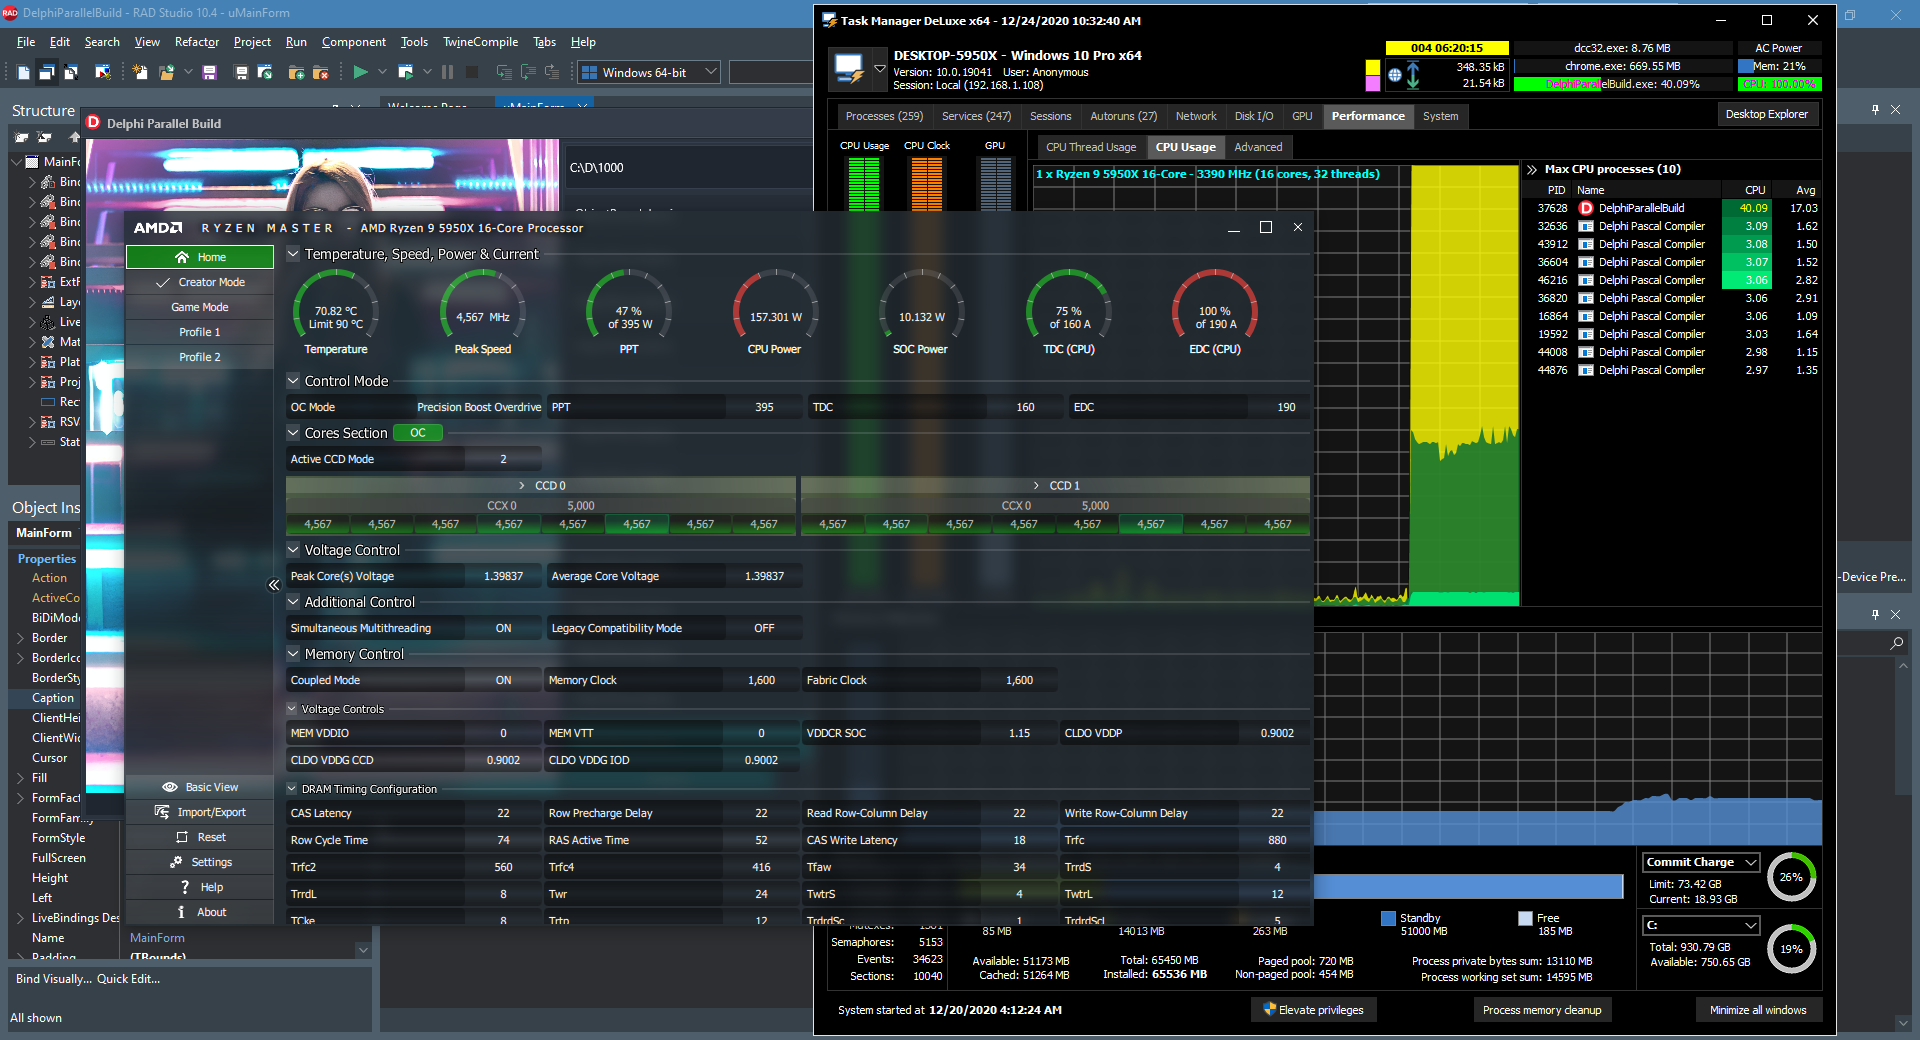Click the Reset icon in Ryzen Master sidebar
The image size is (1920, 1040).
coord(182,837)
